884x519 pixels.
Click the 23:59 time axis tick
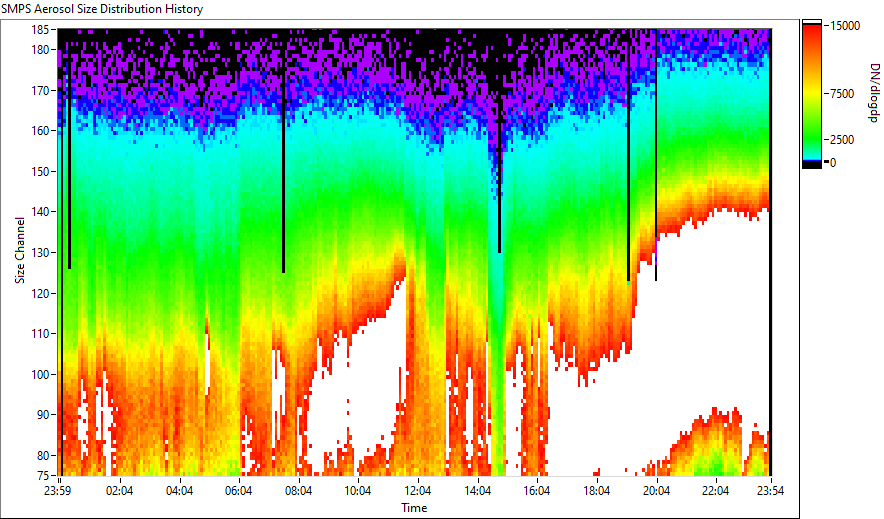(x=58, y=491)
